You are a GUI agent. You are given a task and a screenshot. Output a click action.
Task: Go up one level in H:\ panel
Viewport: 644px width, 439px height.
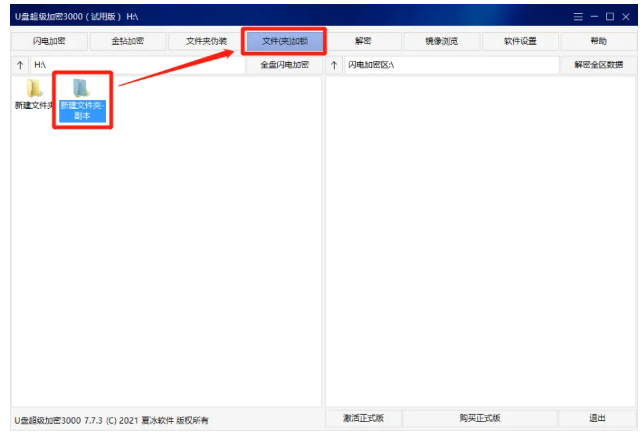click(x=20, y=65)
